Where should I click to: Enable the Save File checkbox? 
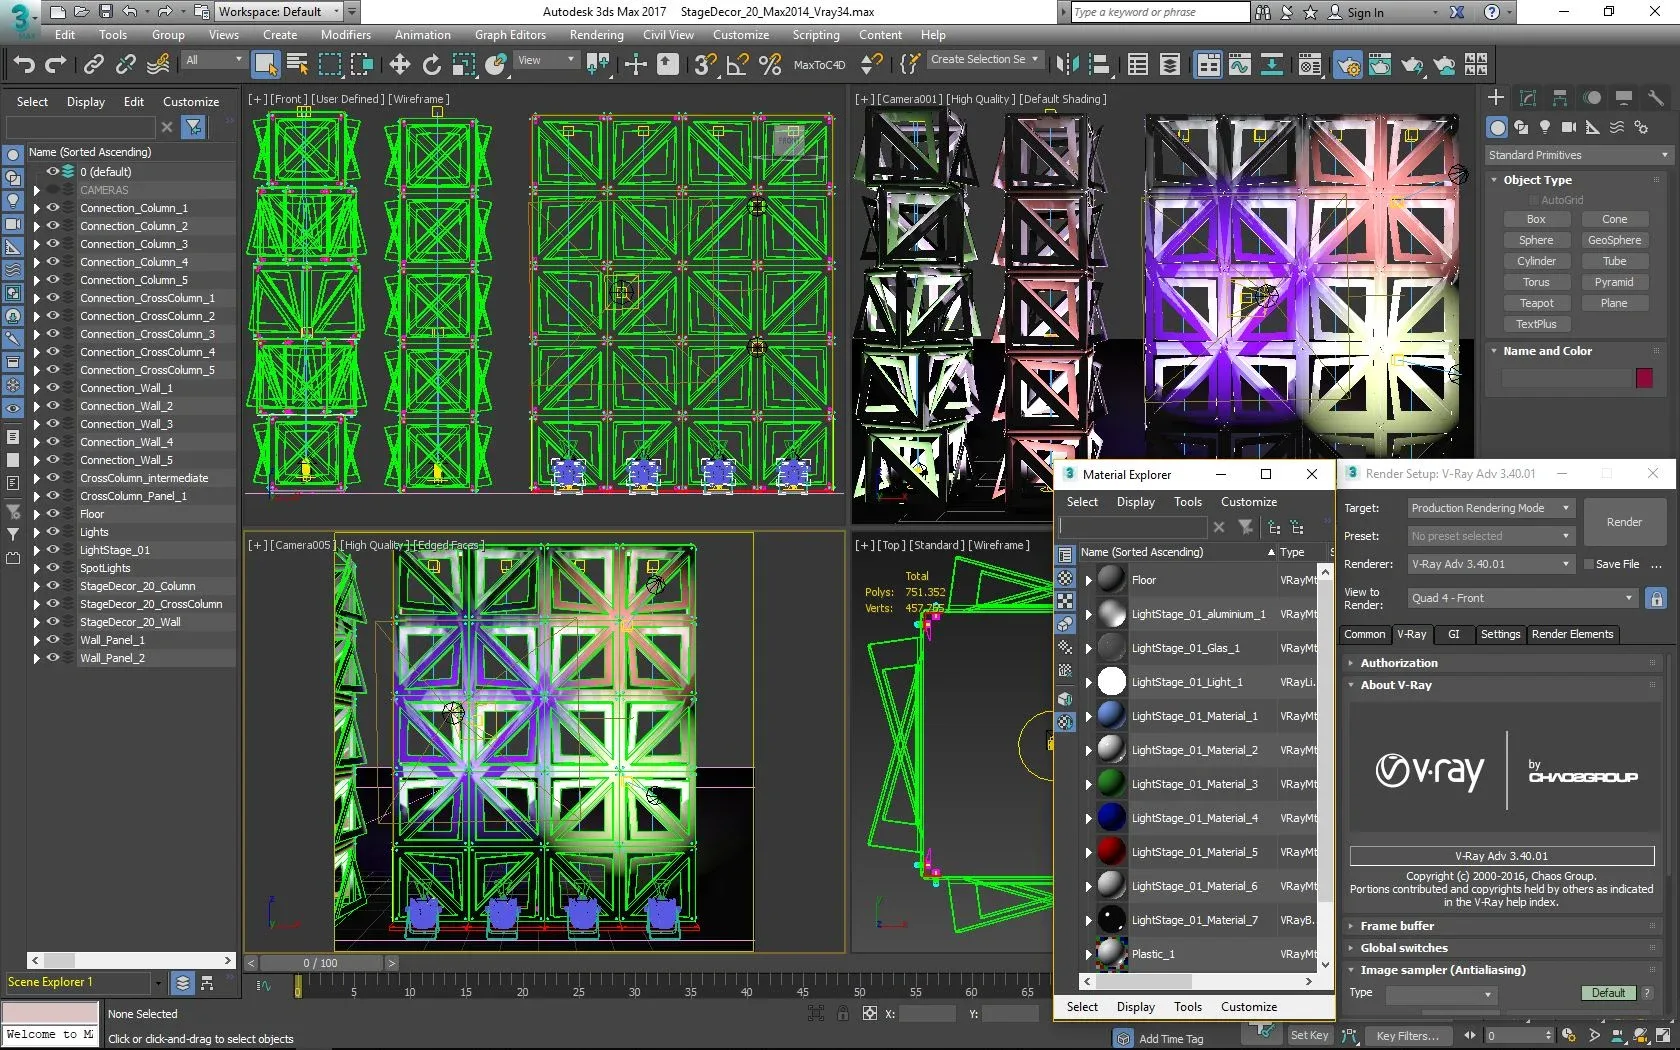1588,564
